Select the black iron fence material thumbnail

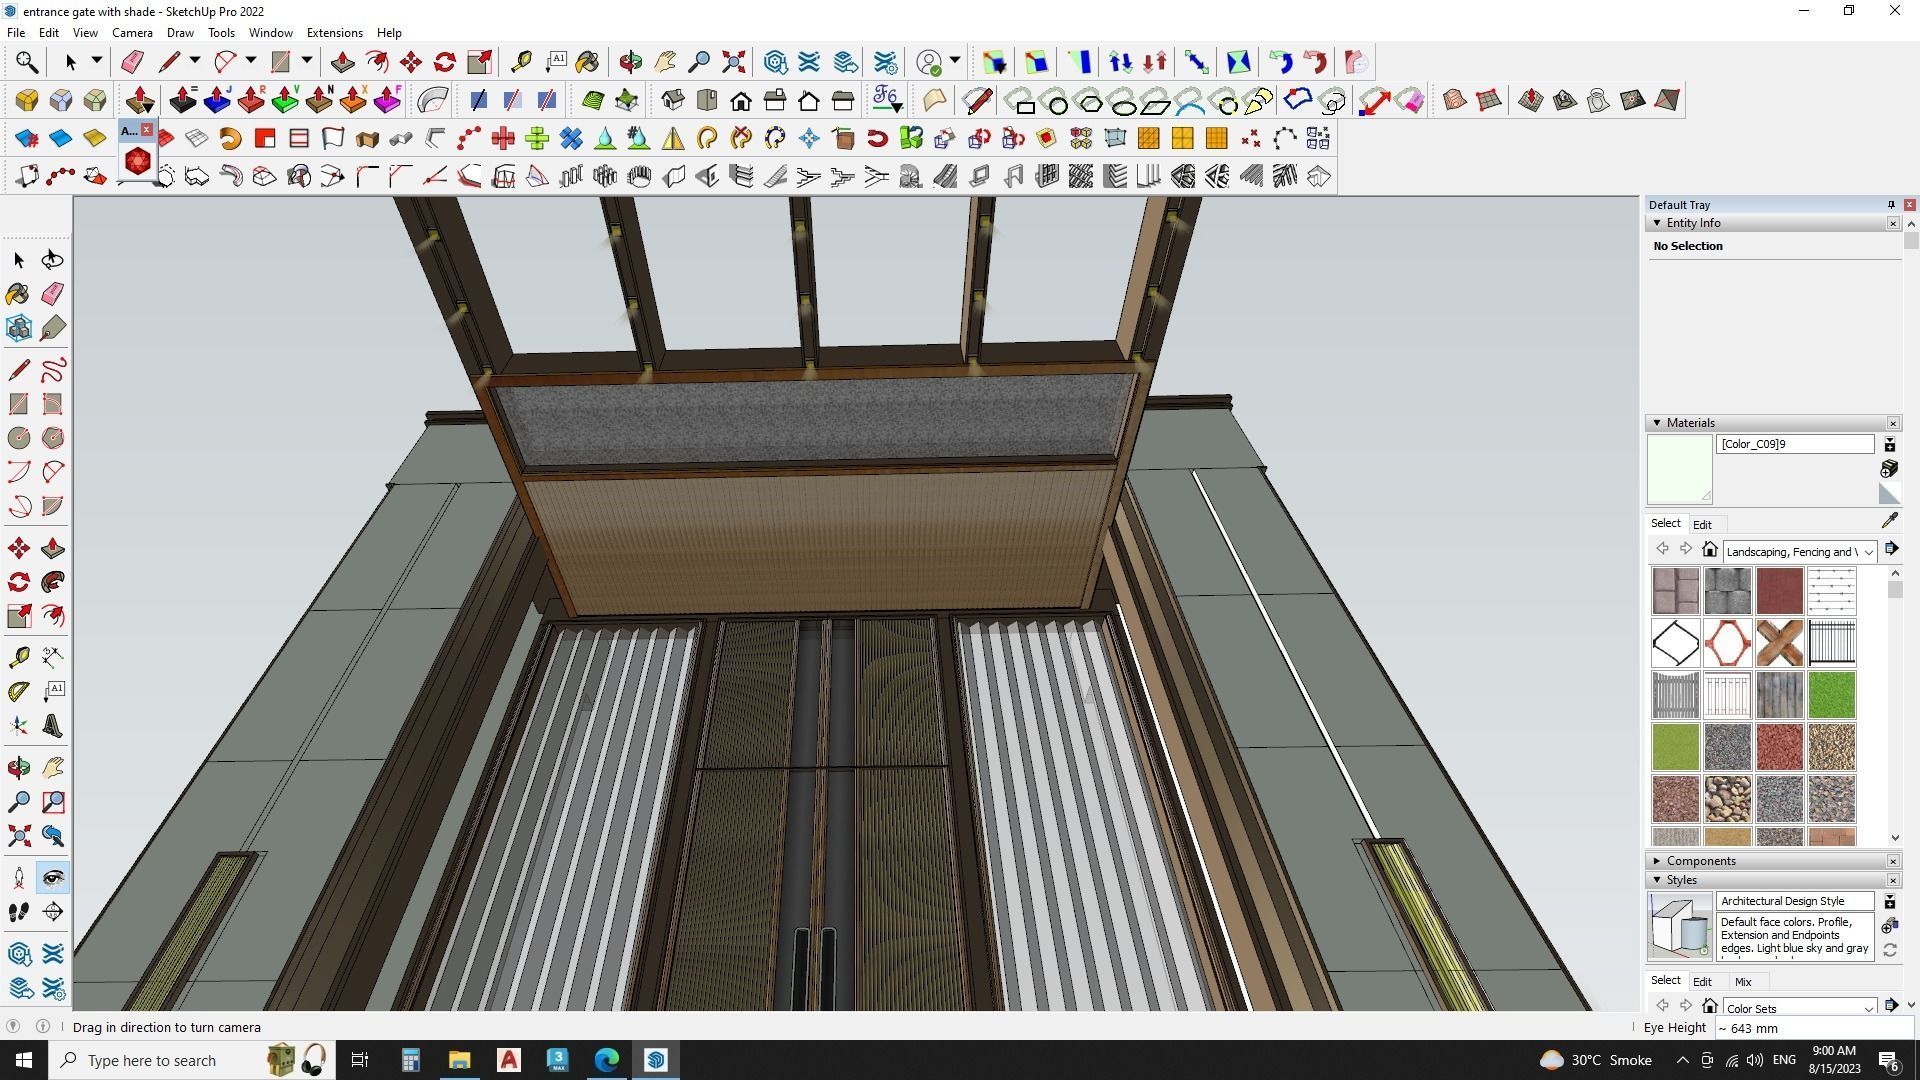[1831, 643]
